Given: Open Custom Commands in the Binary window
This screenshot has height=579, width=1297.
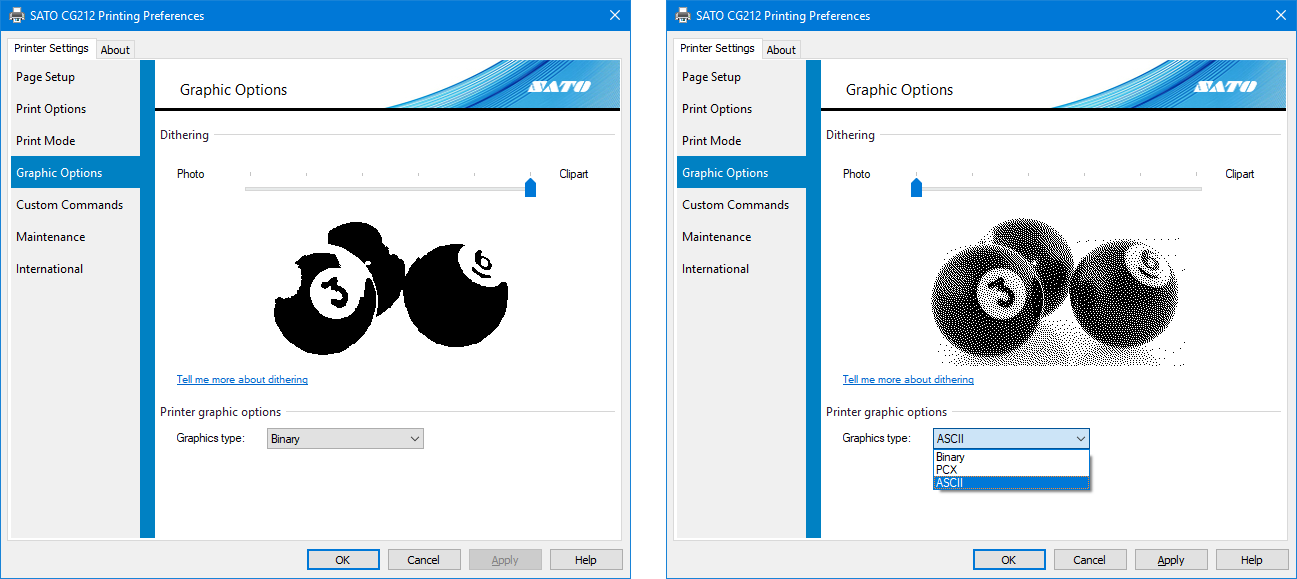Looking at the screenshot, I should pyautogui.click(x=75, y=205).
